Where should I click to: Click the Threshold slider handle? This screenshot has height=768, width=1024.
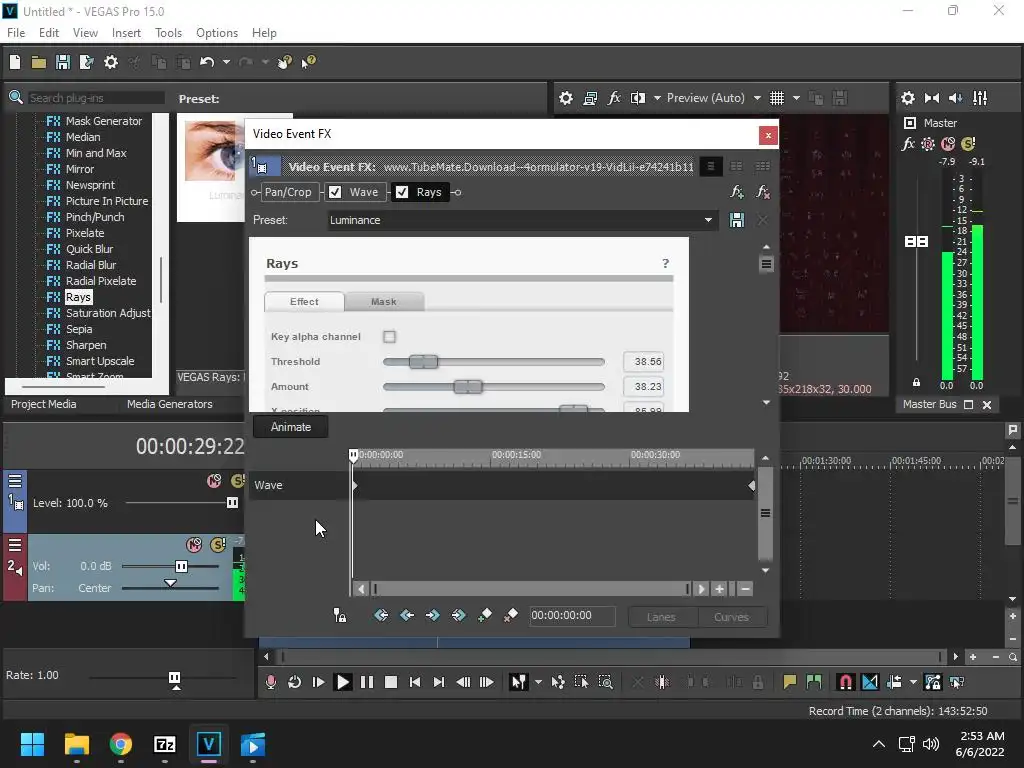[423, 362]
